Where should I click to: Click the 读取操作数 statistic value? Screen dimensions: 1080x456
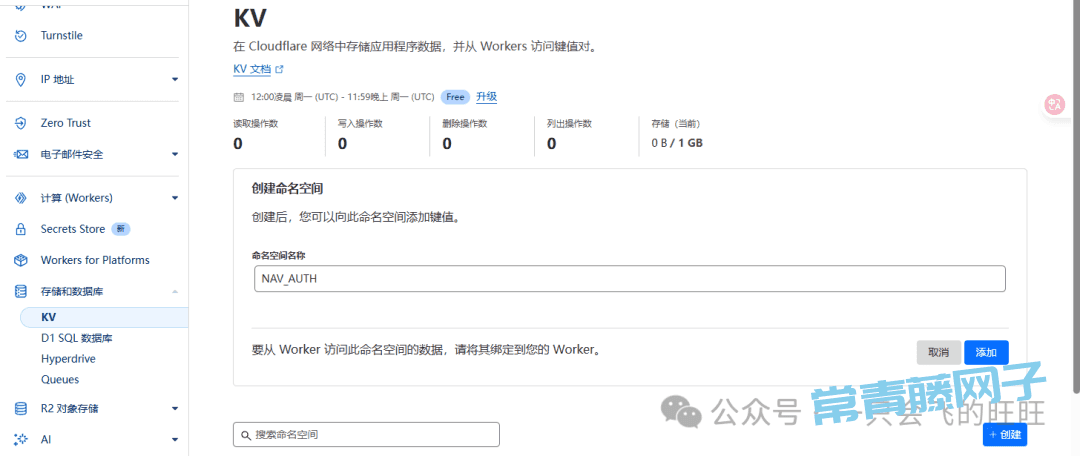click(x=238, y=144)
